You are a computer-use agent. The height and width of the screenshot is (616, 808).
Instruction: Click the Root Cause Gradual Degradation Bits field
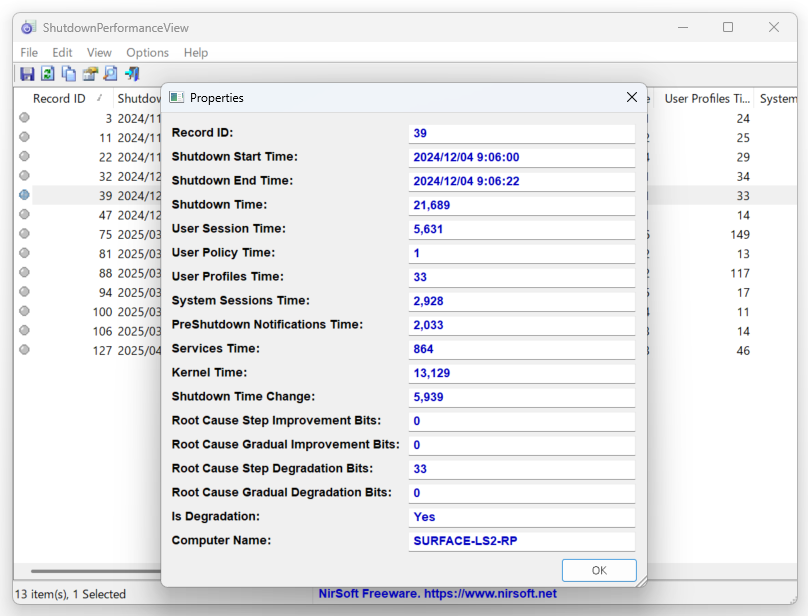click(x=521, y=493)
